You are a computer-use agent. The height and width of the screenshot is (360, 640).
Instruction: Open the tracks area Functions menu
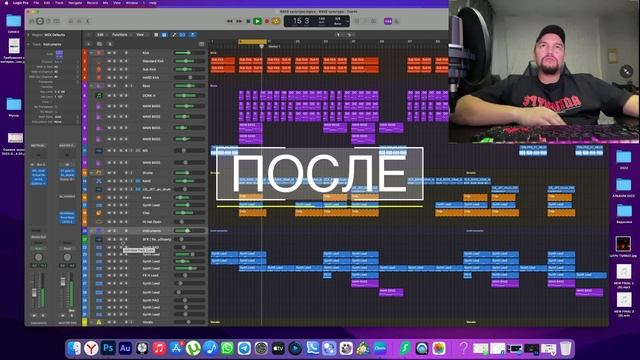(x=120, y=35)
